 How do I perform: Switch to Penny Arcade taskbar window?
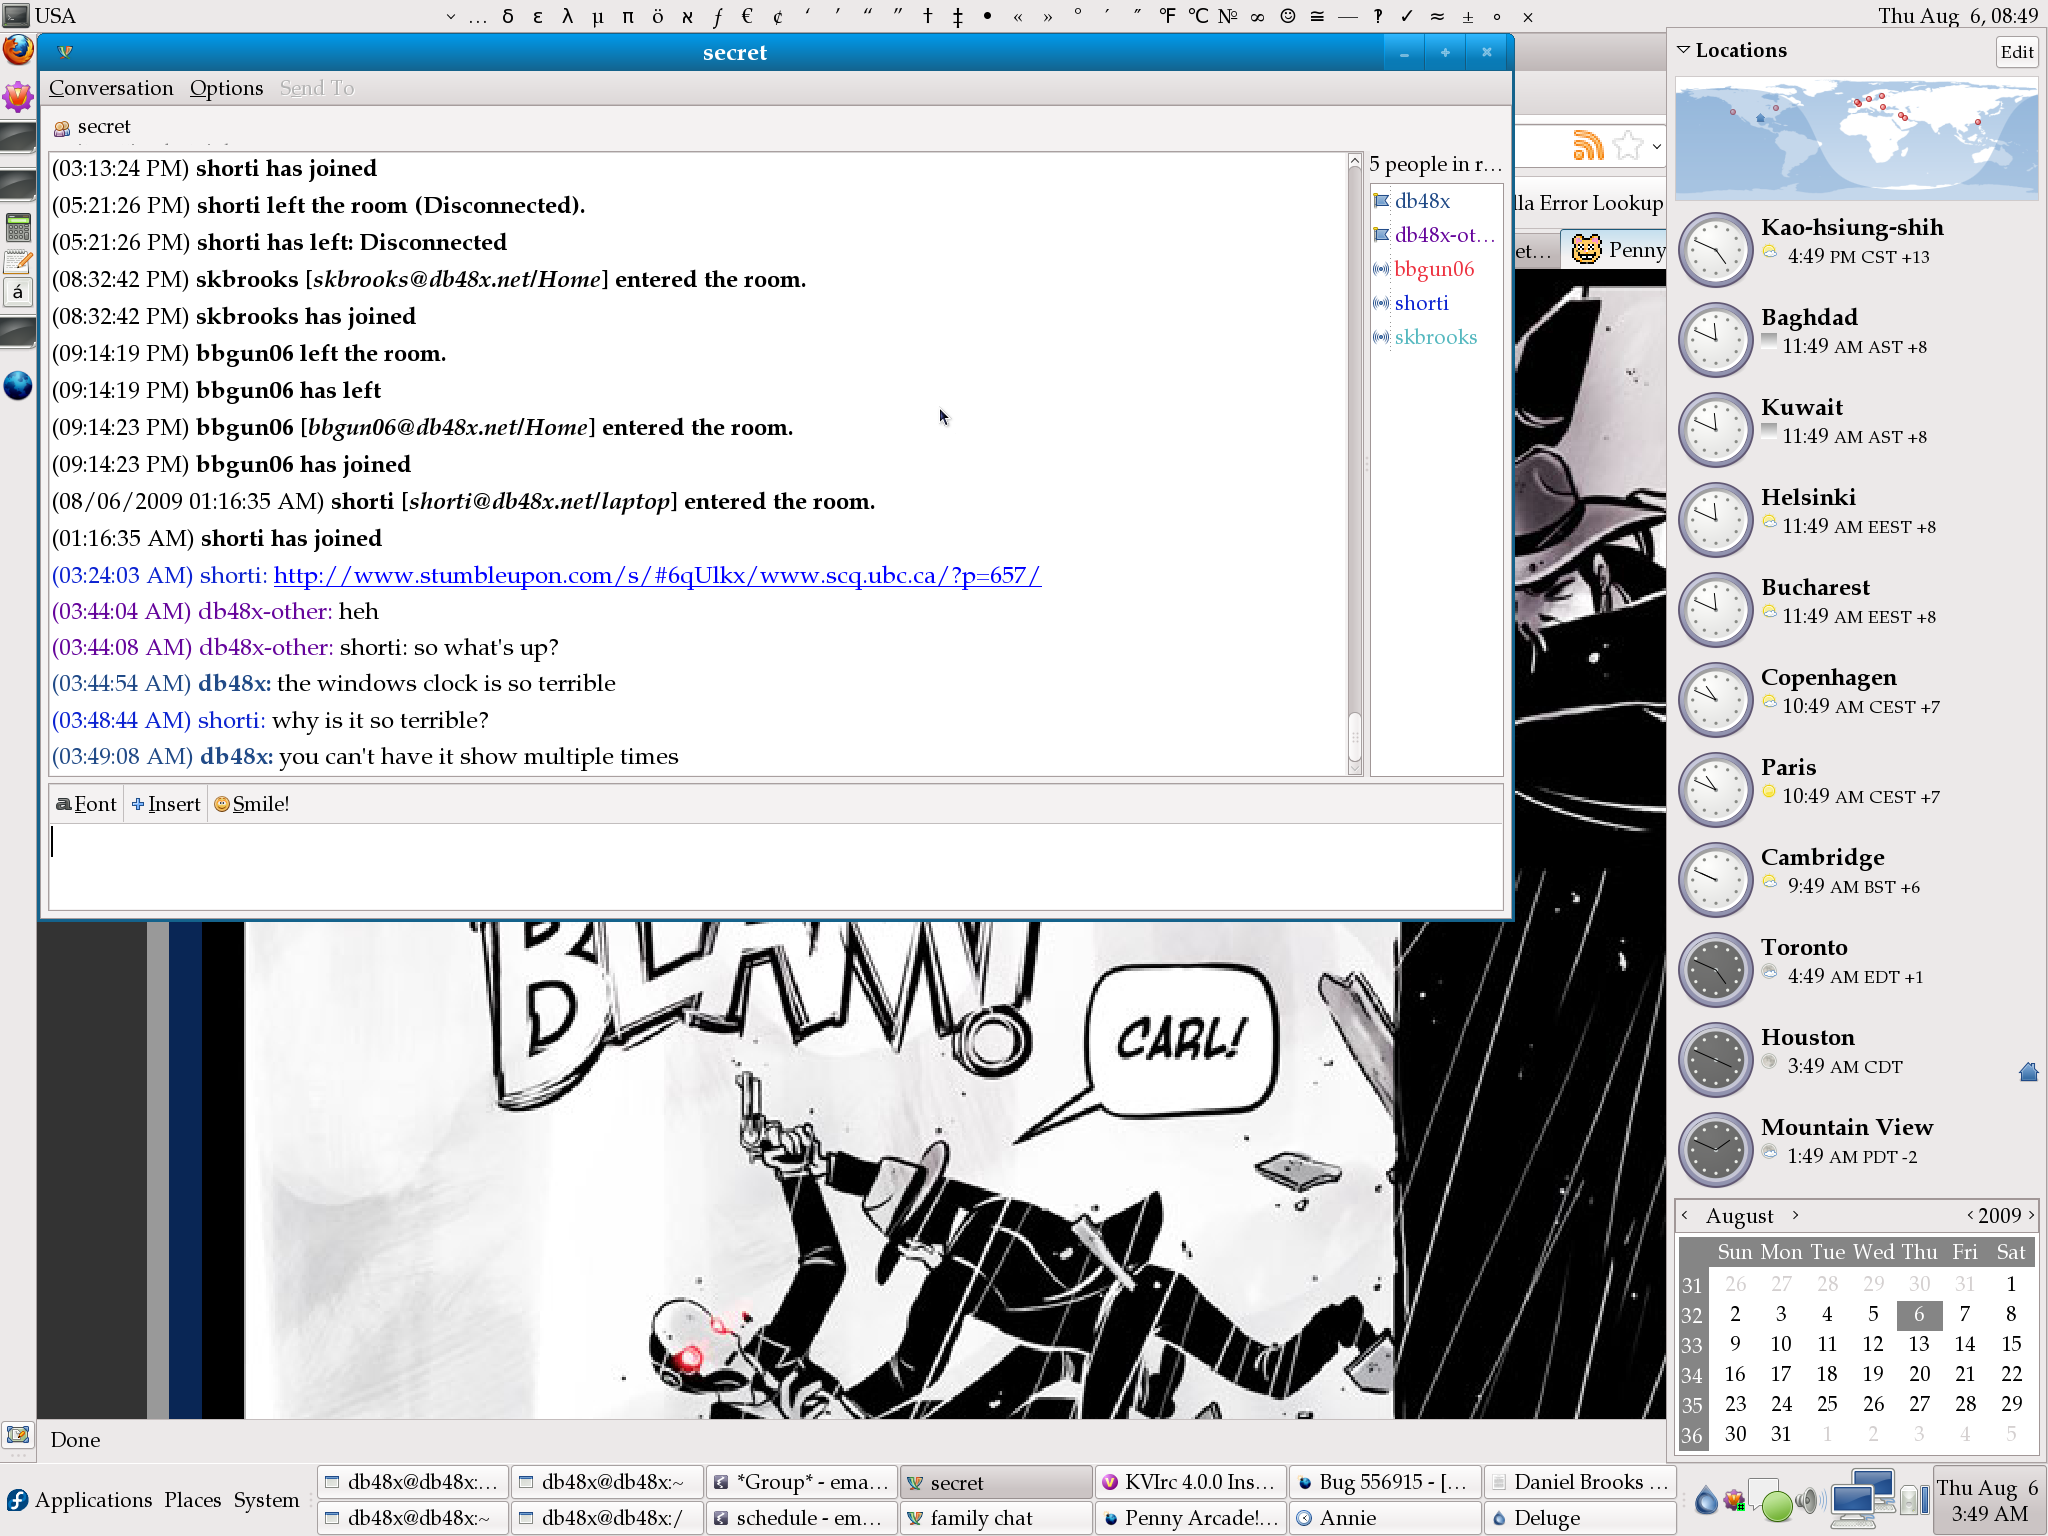click(1190, 1517)
